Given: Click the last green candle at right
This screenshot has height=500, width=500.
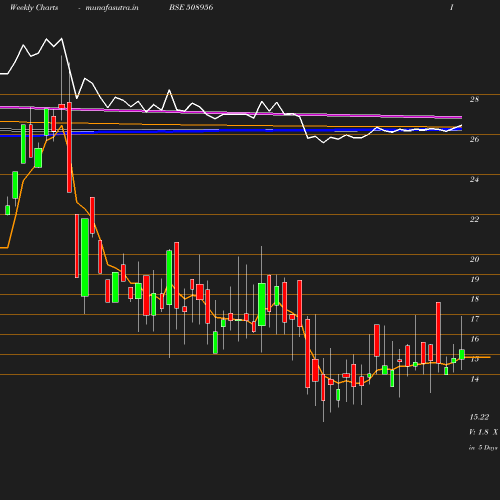Looking at the screenshot, I should (x=462, y=354).
